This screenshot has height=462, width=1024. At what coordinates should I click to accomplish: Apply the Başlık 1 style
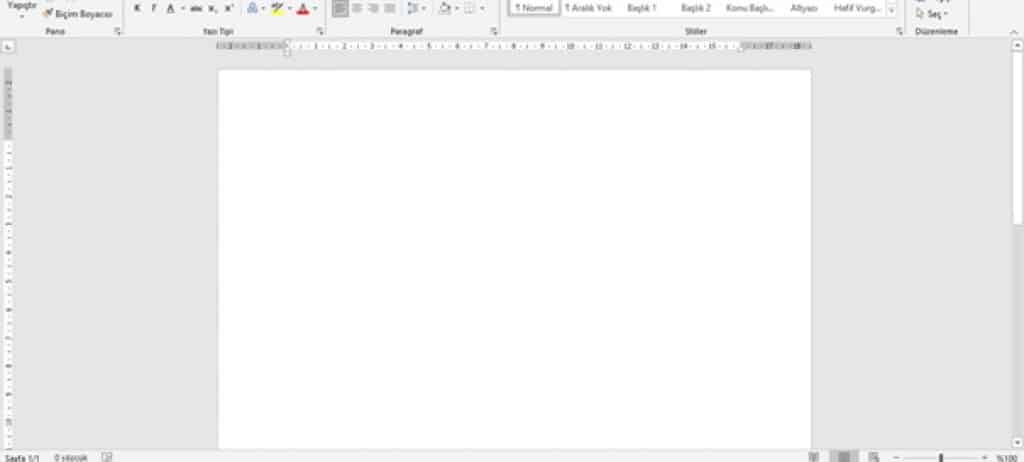pos(642,8)
